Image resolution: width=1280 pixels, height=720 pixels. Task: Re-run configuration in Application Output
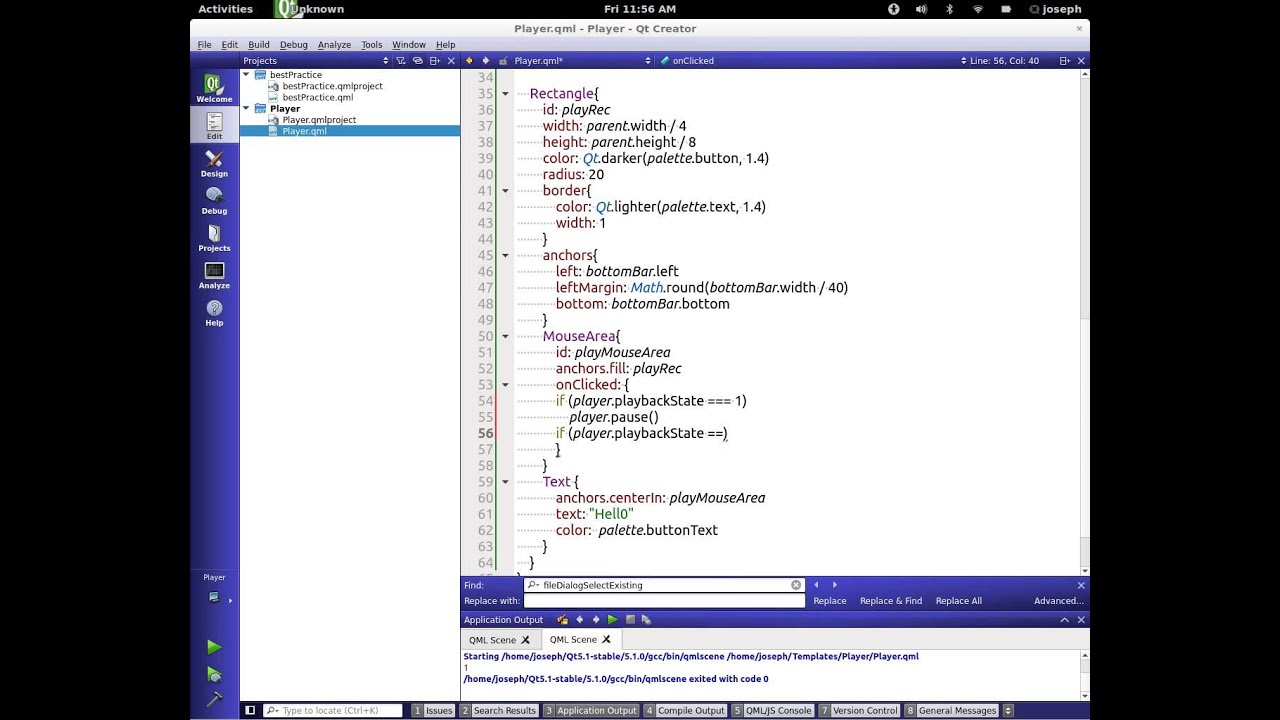pos(613,620)
